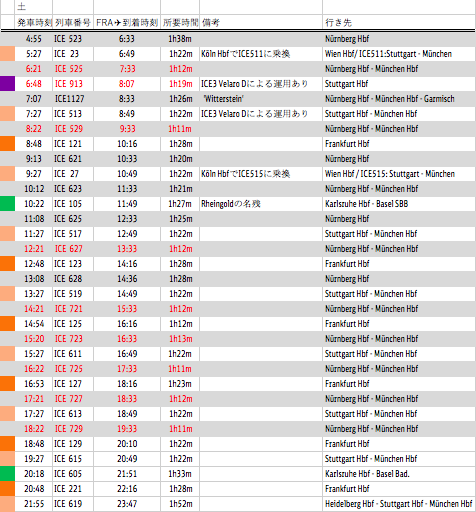Viewport: 476px width, 512px height.
Task: Select train number ICE 619
Action: point(68,504)
